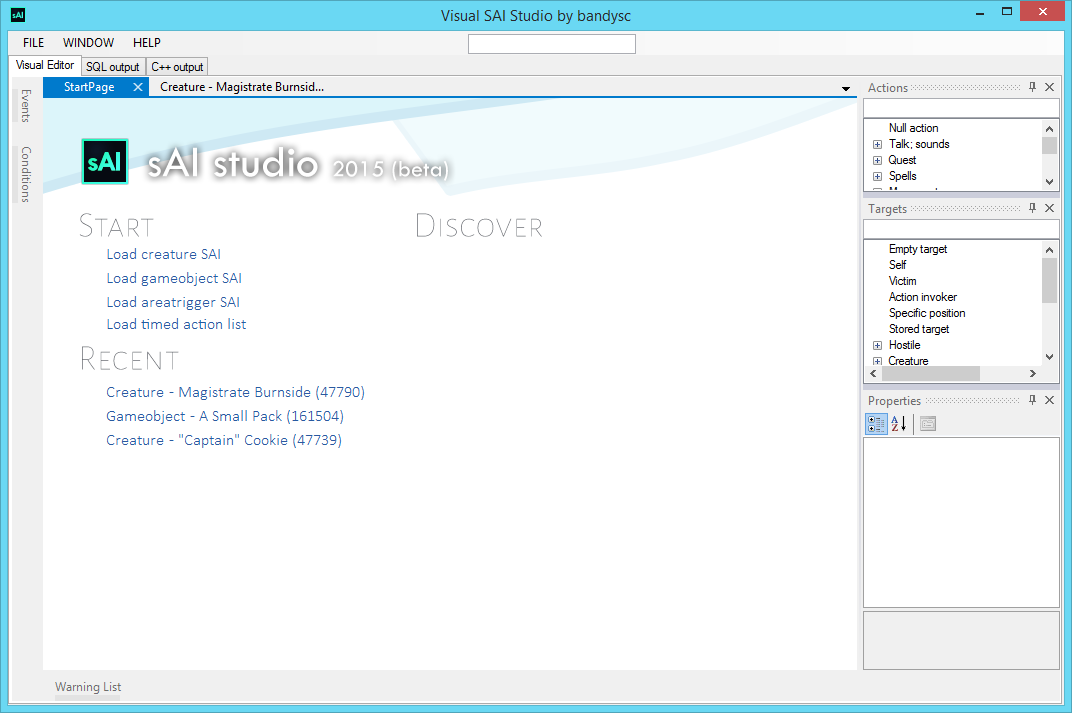Select Null action in Actions list
The image size is (1072, 713).
click(913, 128)
